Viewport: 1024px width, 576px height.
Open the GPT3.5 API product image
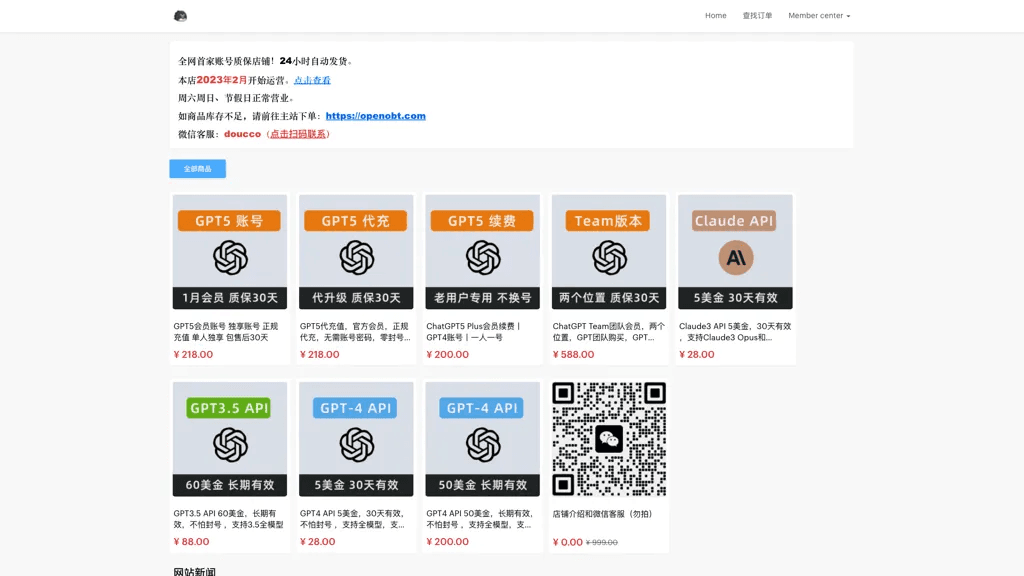pyautogui.click(x=230, y=439)
